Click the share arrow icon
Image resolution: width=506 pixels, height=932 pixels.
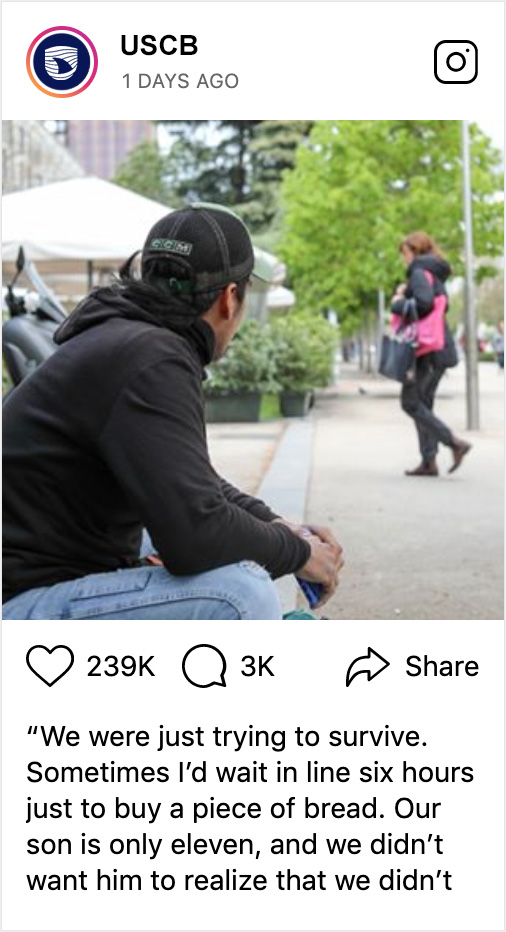coord(367,666)
